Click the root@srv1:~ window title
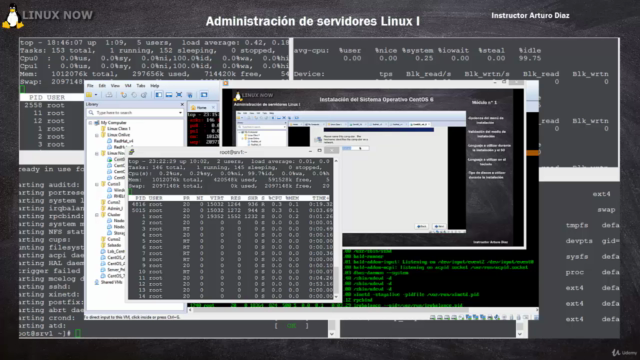 click(233, 152)
